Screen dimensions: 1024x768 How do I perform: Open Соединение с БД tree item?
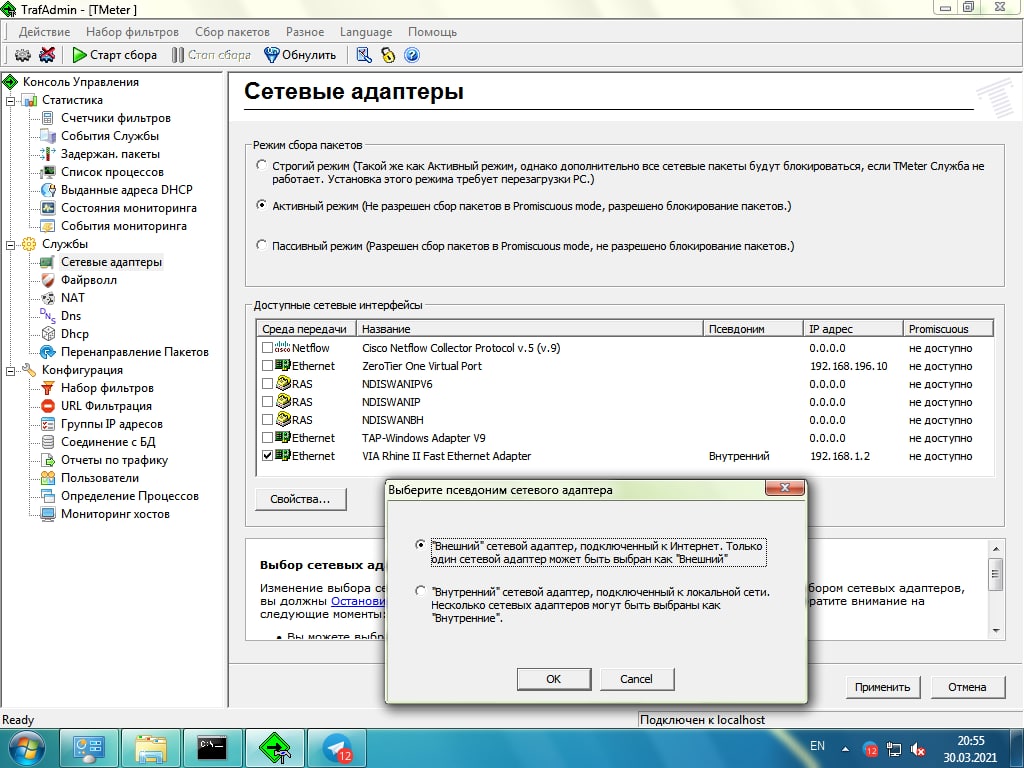[108, 442]
